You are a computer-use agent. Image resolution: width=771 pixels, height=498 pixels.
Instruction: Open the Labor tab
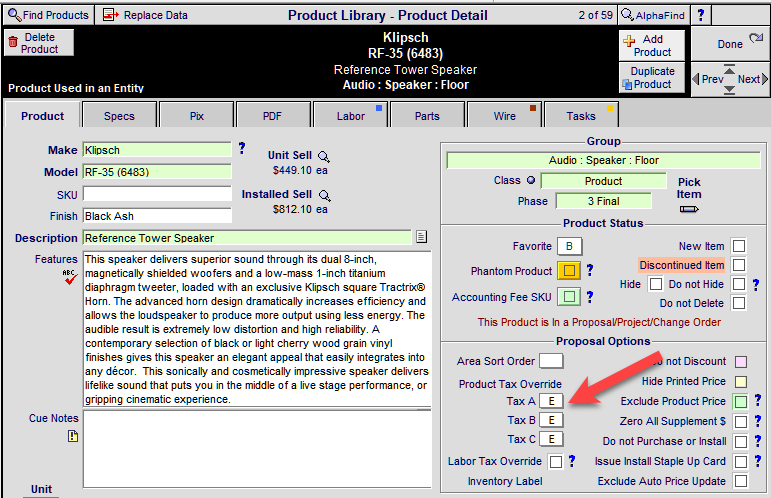pyautogui.click(x=351, y=116)
